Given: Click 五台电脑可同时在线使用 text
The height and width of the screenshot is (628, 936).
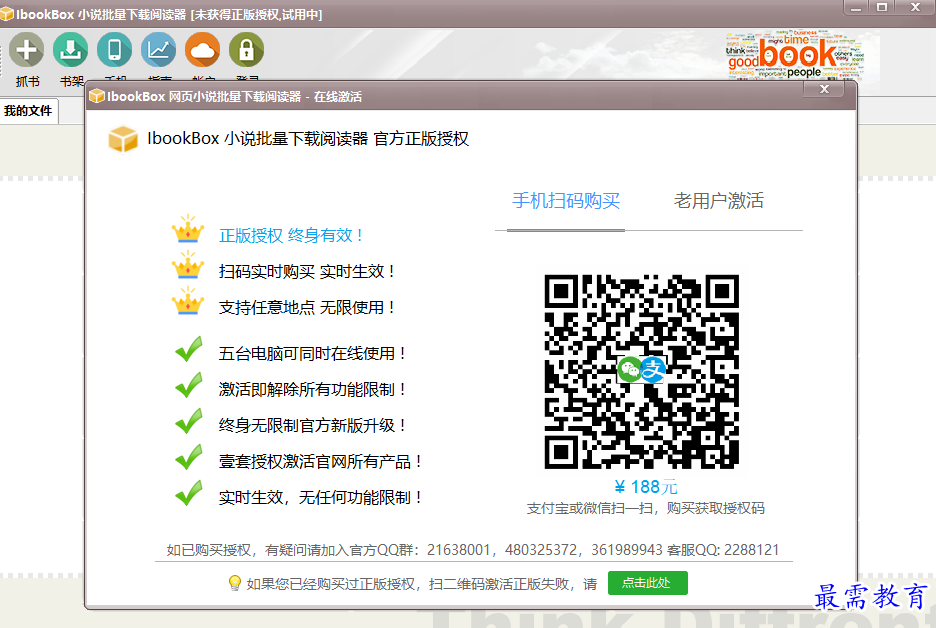Looking at the screenshot, I should click(312, 353).
